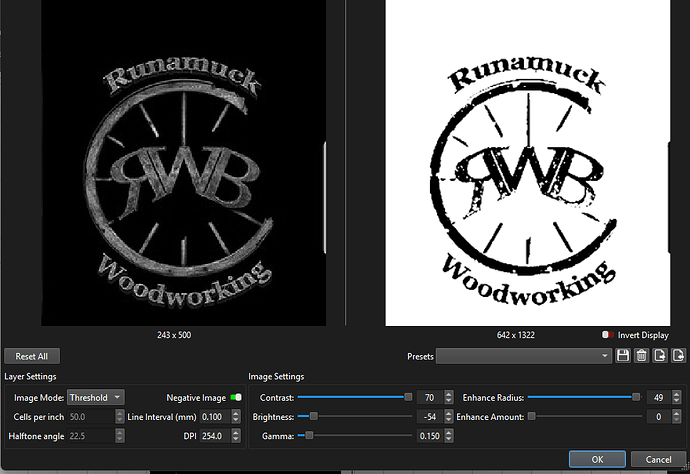
Task: Increase the Enhance Radius stepper value
Action: 676,394
